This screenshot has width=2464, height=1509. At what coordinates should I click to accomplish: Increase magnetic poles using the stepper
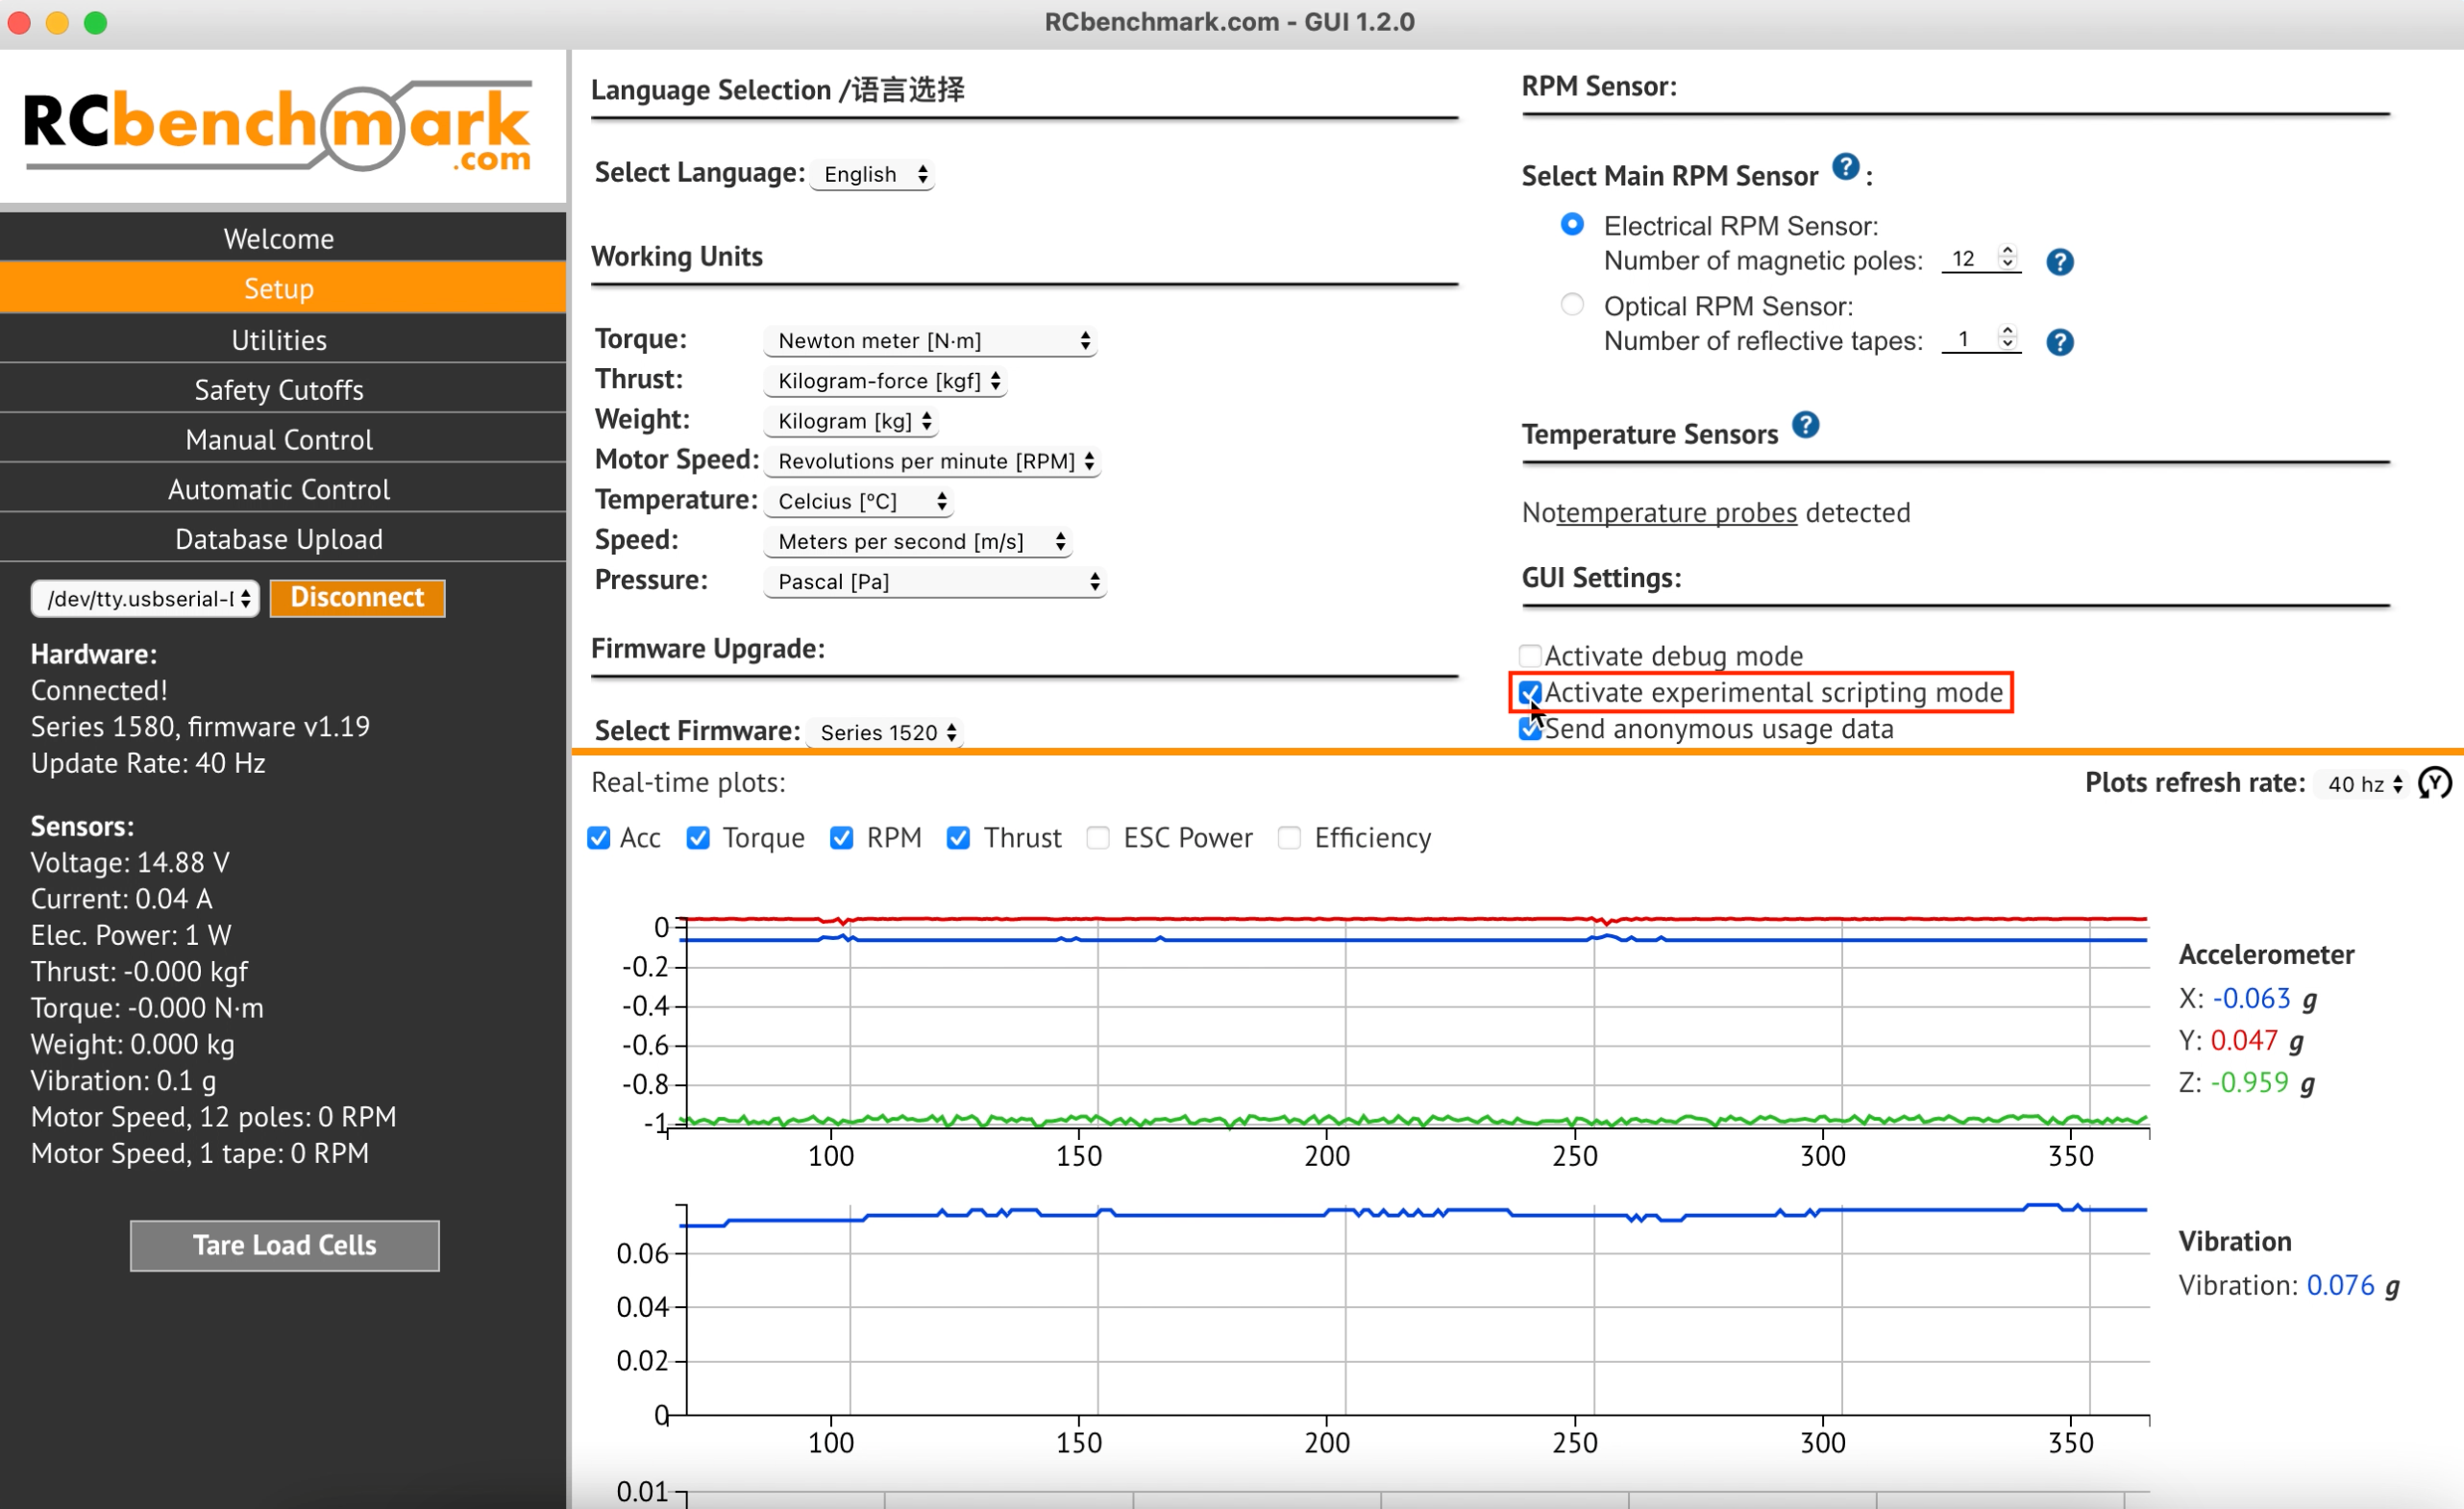click(x=2009, y=252)
